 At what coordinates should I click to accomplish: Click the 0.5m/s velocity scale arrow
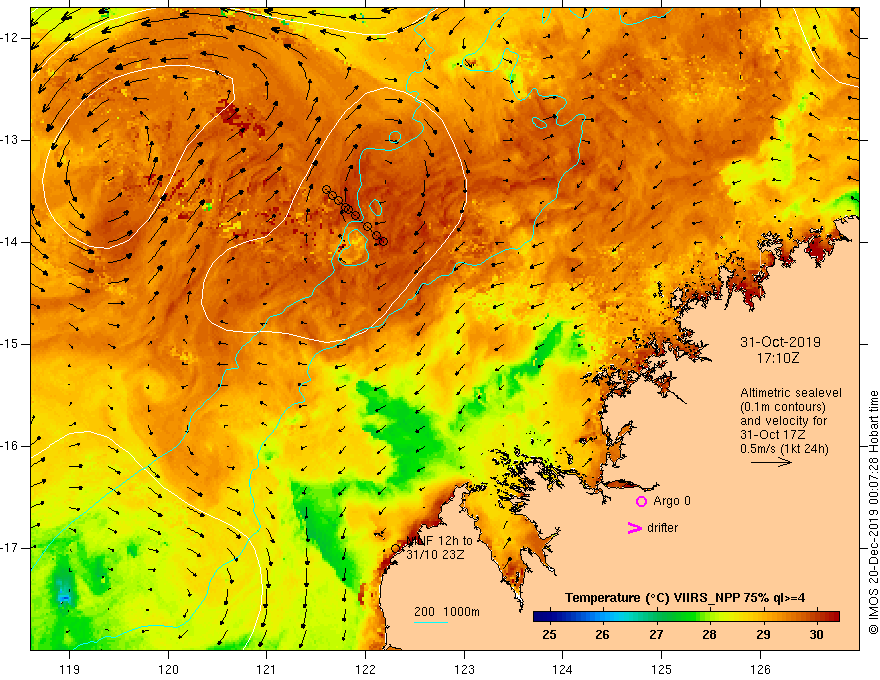[x=771, y=462]
